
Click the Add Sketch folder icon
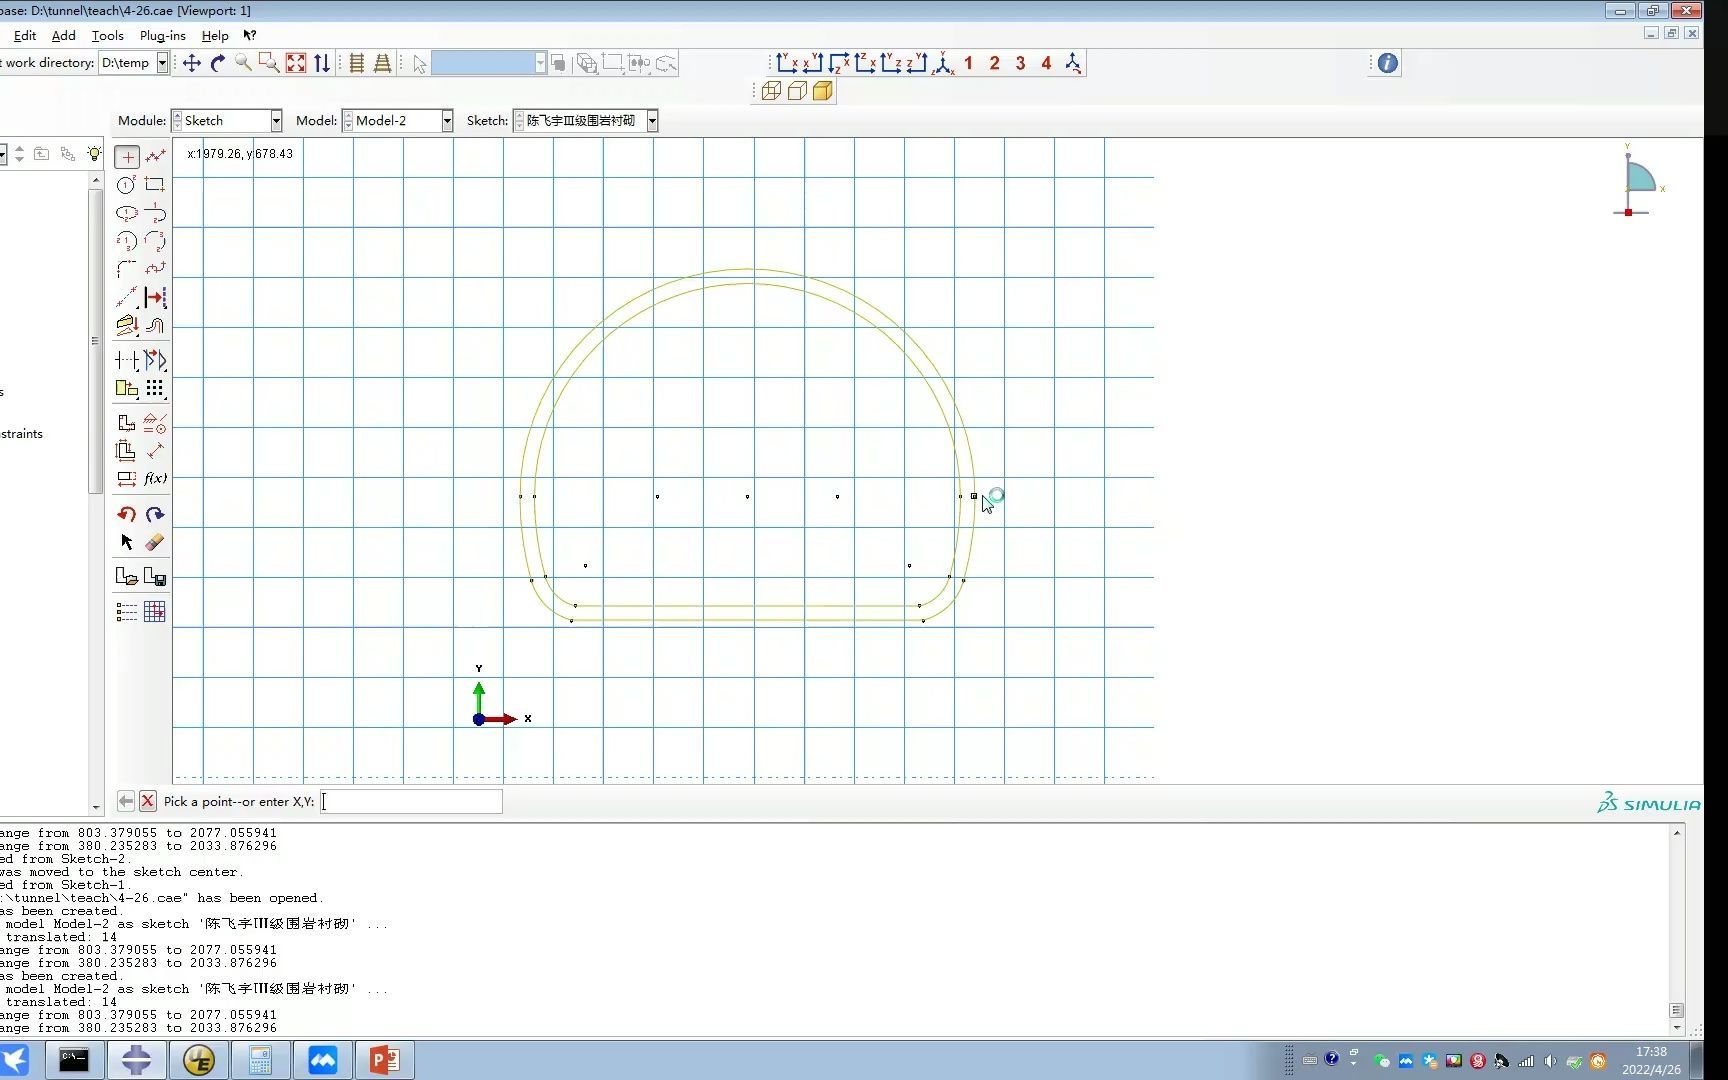[x=127, y=576]
